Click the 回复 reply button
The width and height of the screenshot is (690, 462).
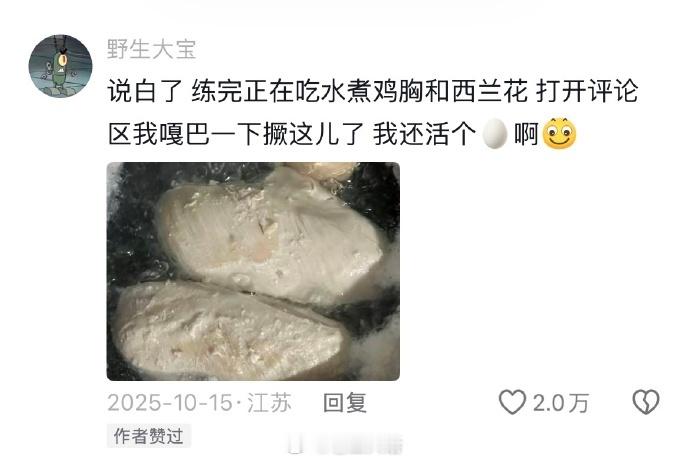(x=345, y=403)
